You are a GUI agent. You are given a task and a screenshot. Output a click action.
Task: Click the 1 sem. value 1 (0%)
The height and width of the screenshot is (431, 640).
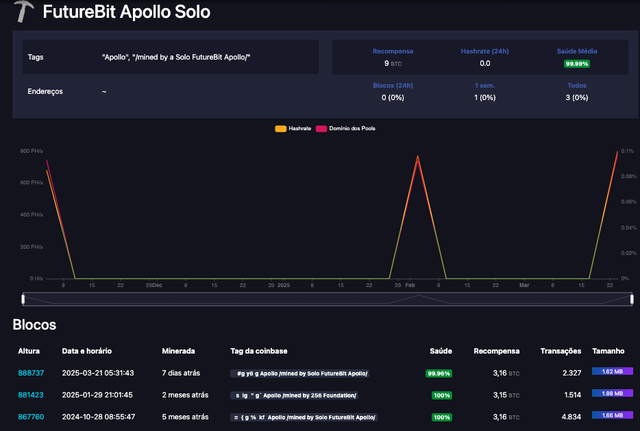click(x=484, y=98)
